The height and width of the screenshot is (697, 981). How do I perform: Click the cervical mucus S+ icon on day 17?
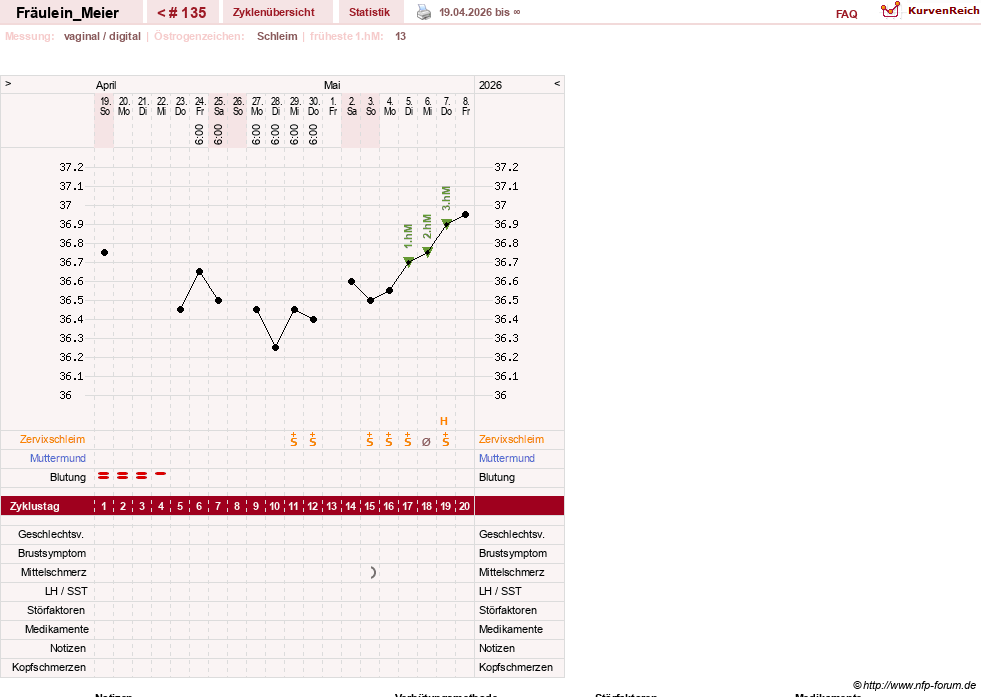pos(407,439)
